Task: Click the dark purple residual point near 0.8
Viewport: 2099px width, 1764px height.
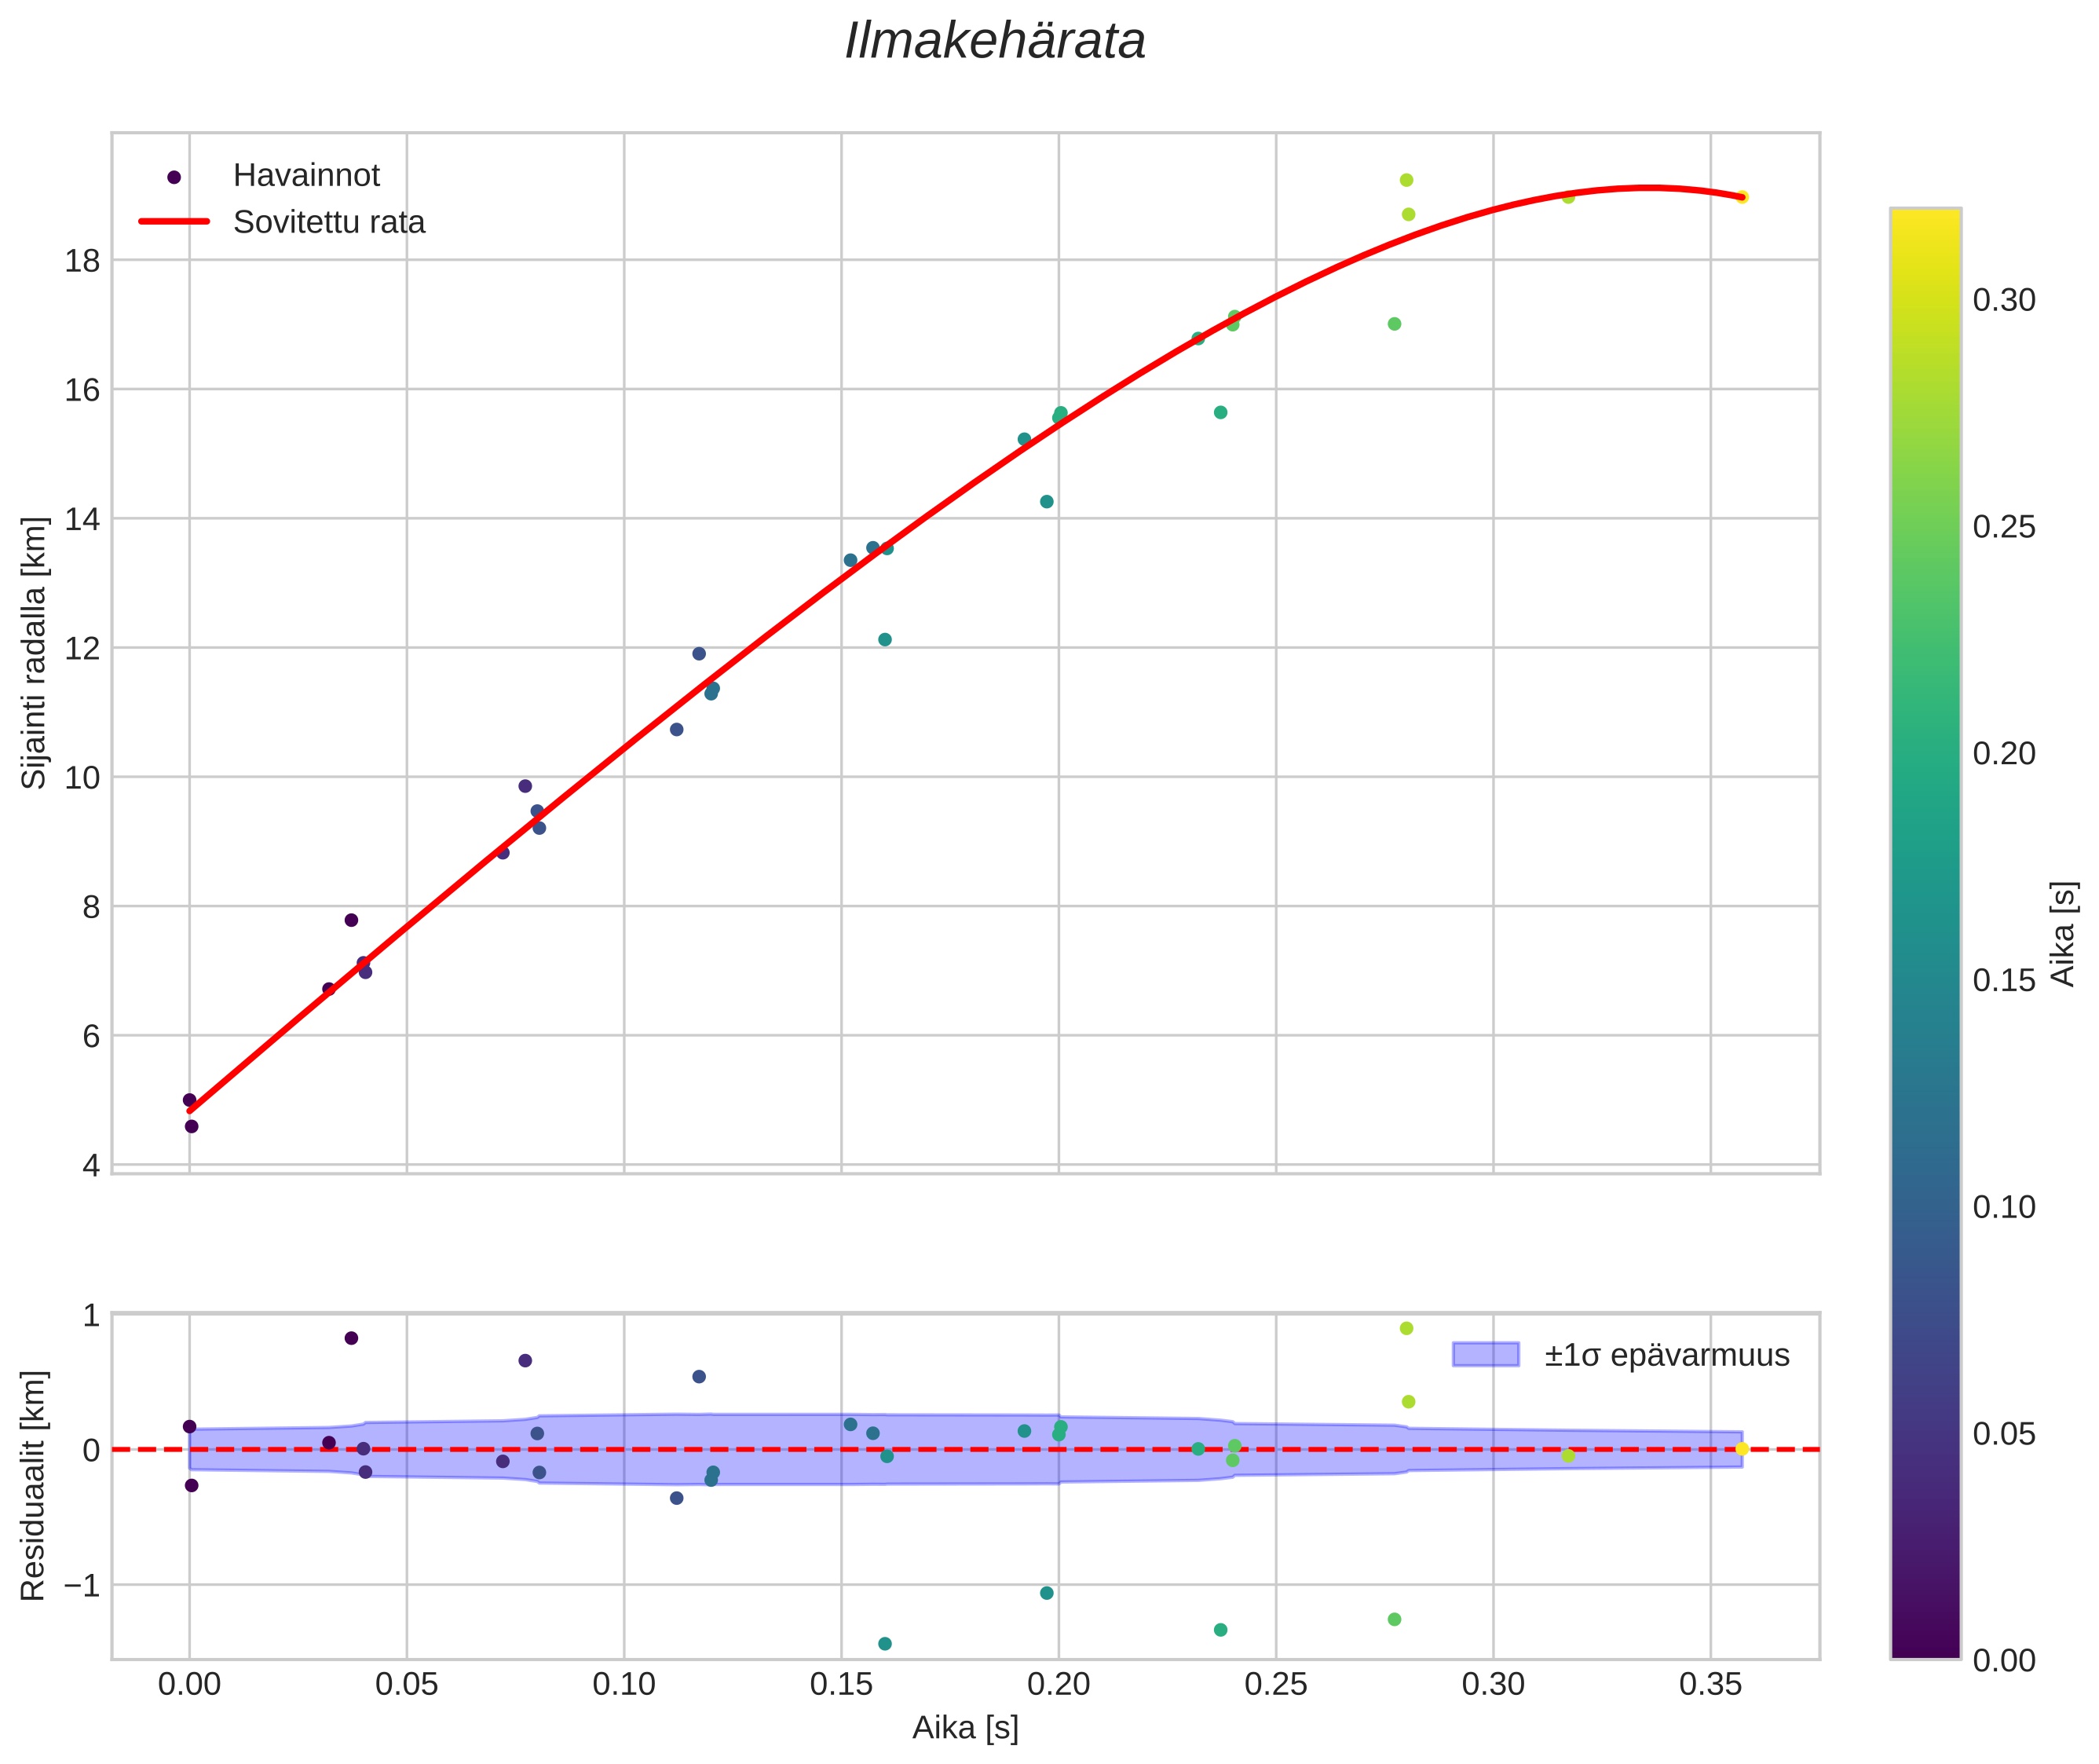Action: pyautogui.click(x=351, y=1338)
